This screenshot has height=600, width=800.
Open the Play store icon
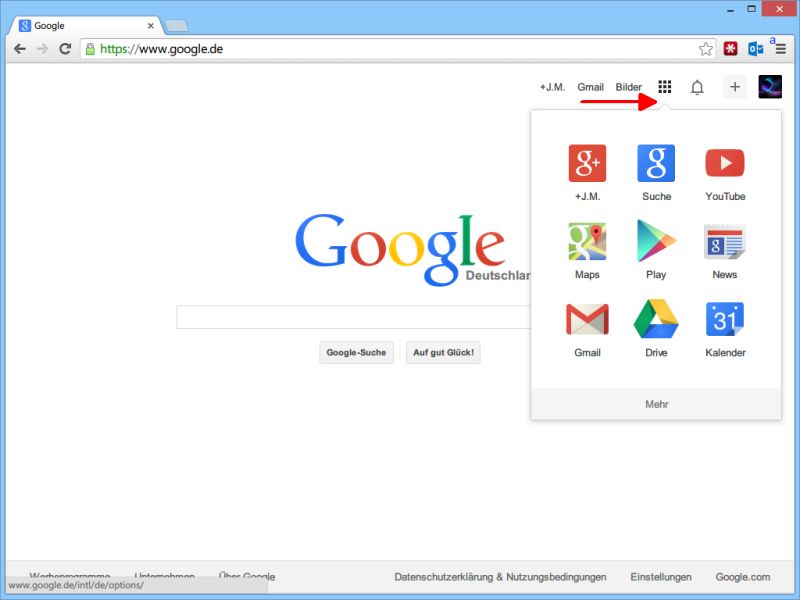656,240
